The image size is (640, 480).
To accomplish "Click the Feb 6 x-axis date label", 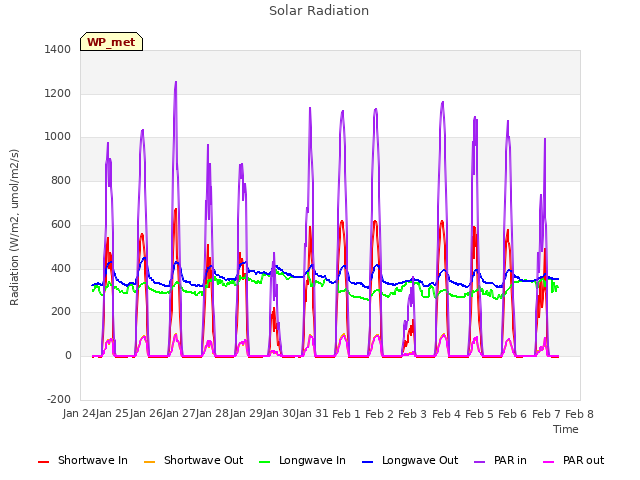I will coord(513,414).
